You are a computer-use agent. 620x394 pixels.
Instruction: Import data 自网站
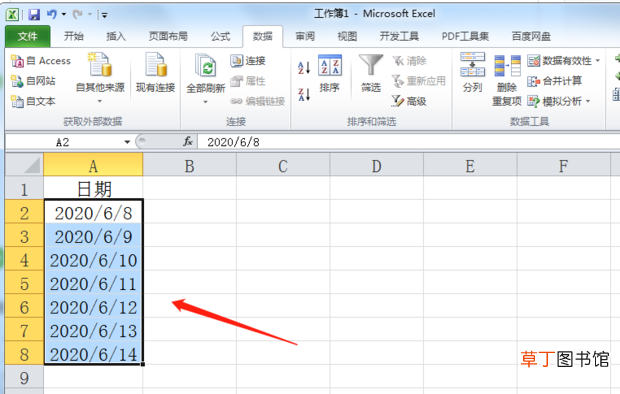coord(33,81)
